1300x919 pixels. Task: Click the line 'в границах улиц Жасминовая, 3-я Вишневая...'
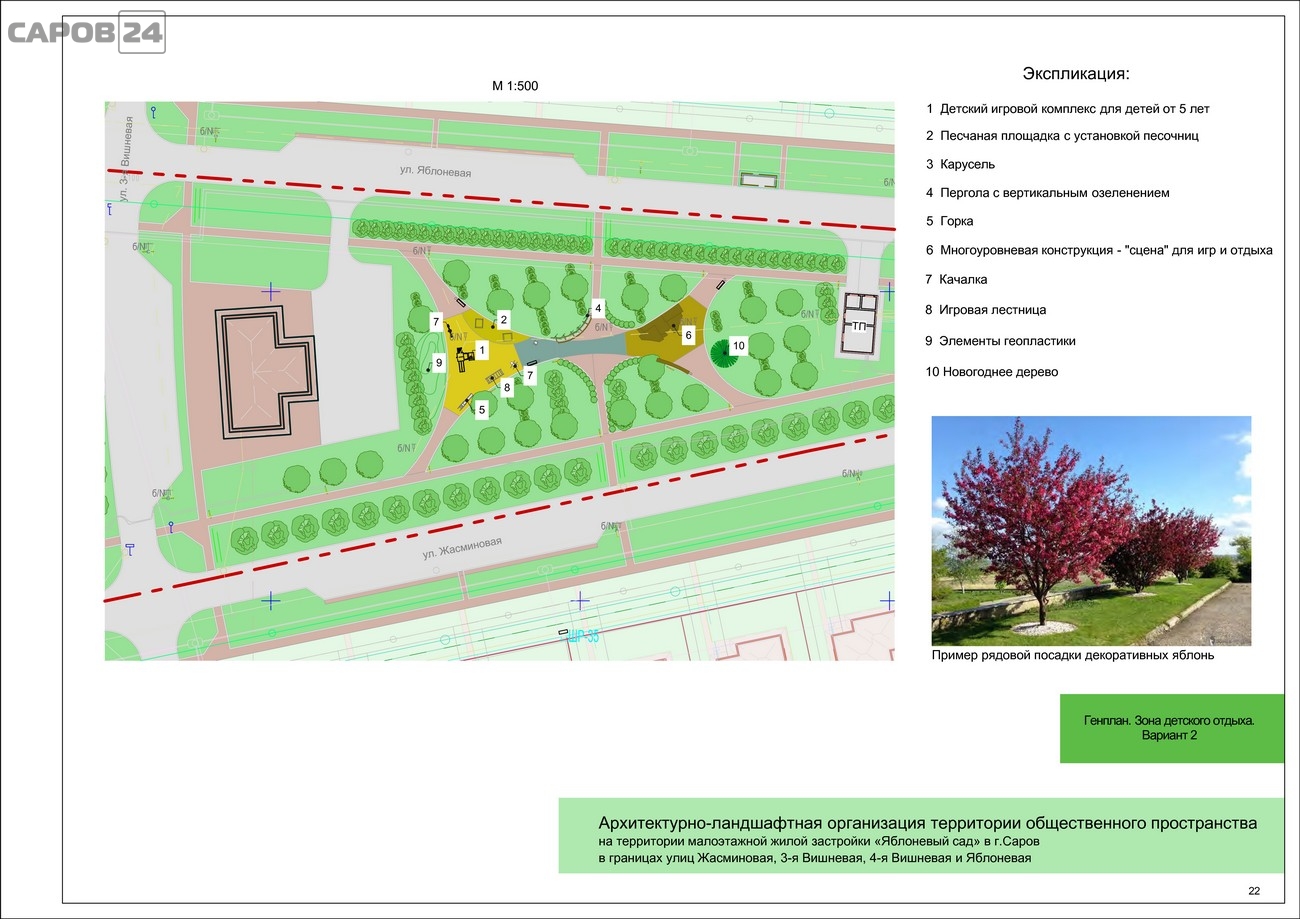pos(814,858)
